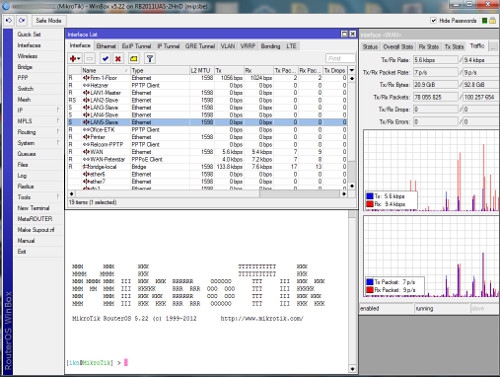Toggle the Hide Passwords checkbox
The height and width of the screenshot is (377, 500).
[433, 21]
